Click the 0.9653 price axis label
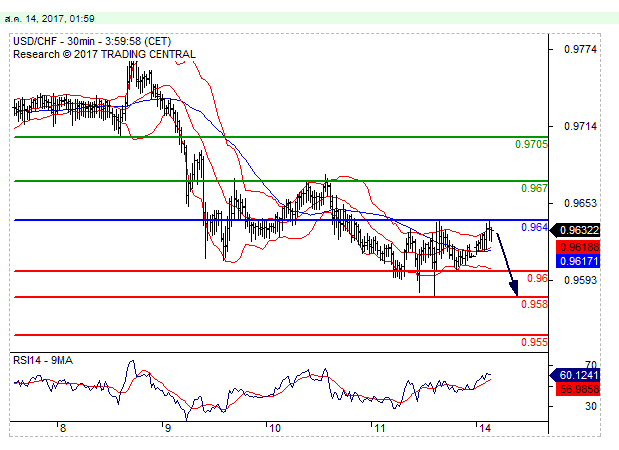 (x=580, y=203)
